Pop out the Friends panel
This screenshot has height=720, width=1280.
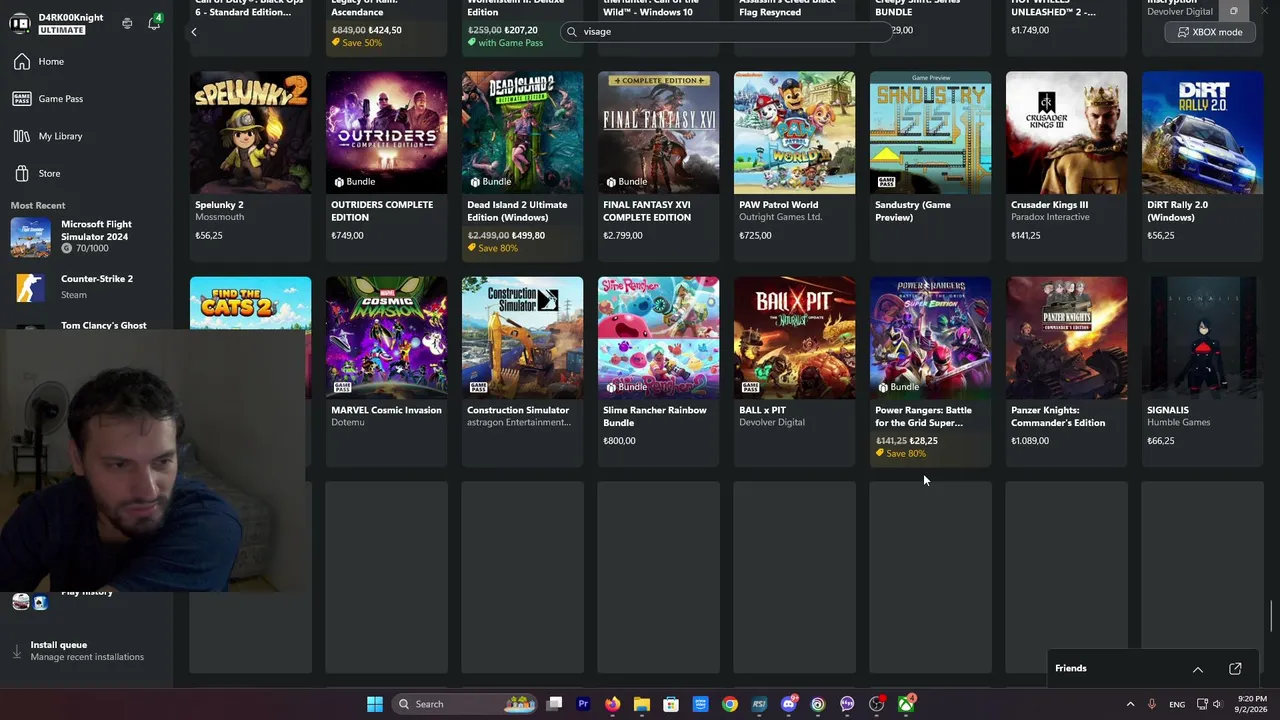pos(1235,669)
